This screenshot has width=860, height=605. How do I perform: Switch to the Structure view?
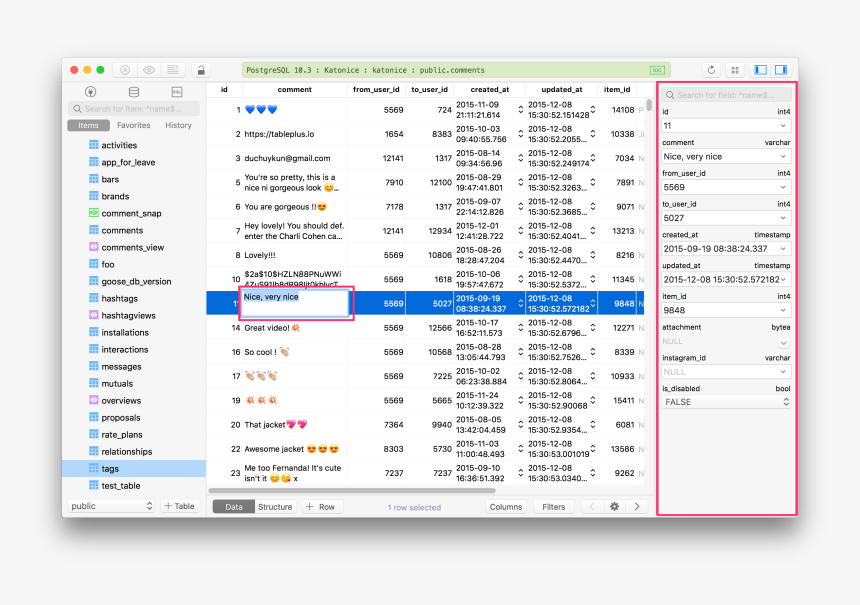pyautogui.click(x=275, y=507)
